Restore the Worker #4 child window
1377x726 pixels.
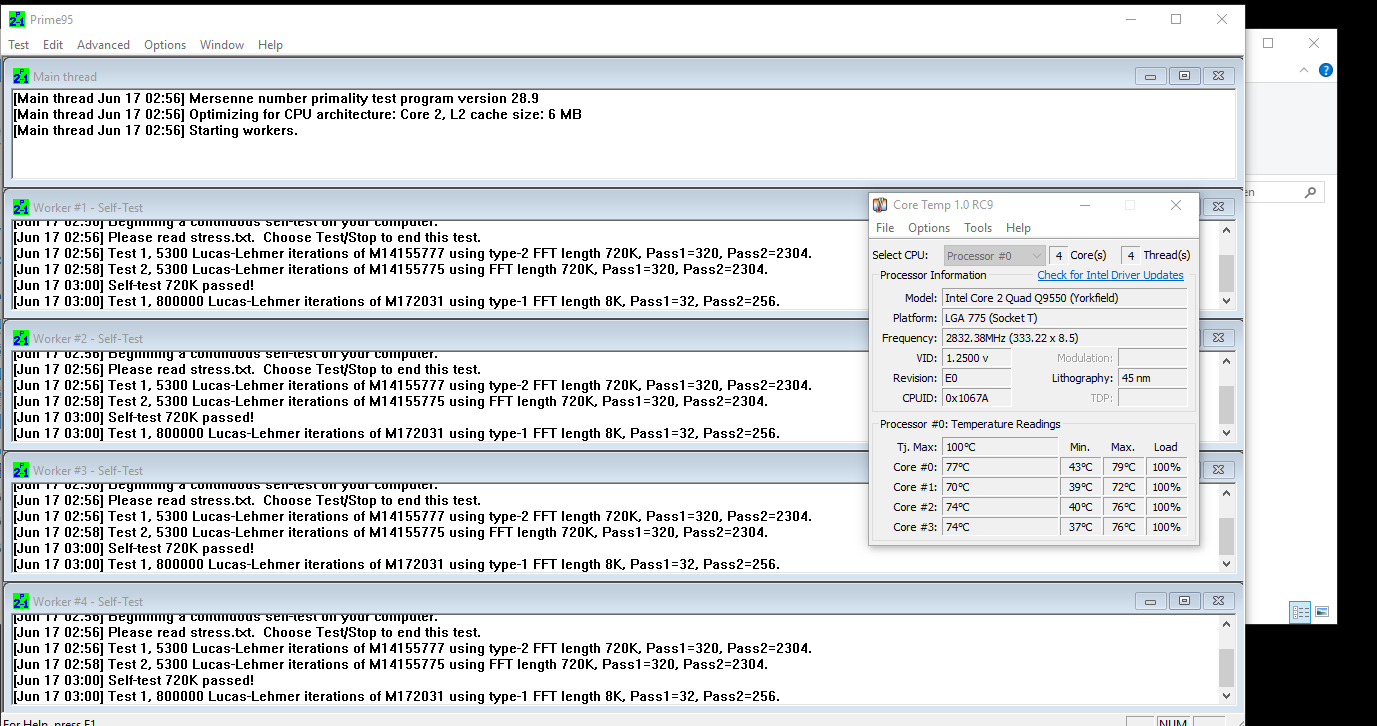tap(1185, 601)
